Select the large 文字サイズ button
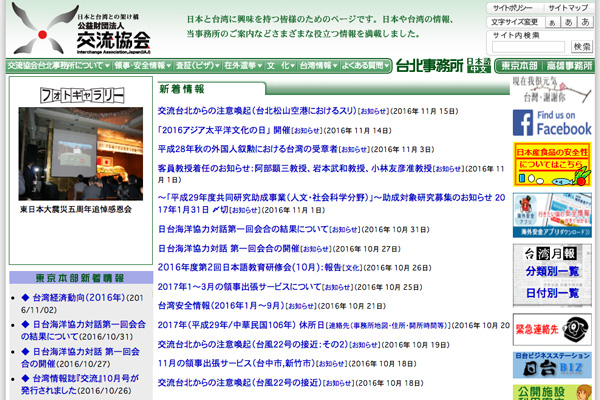 585,22
